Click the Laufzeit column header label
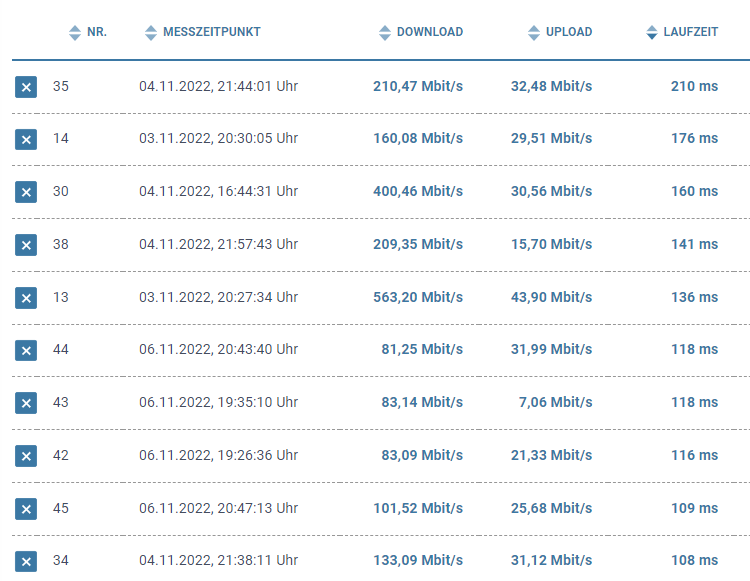750x581 pixels. click(x=691, y=32)
